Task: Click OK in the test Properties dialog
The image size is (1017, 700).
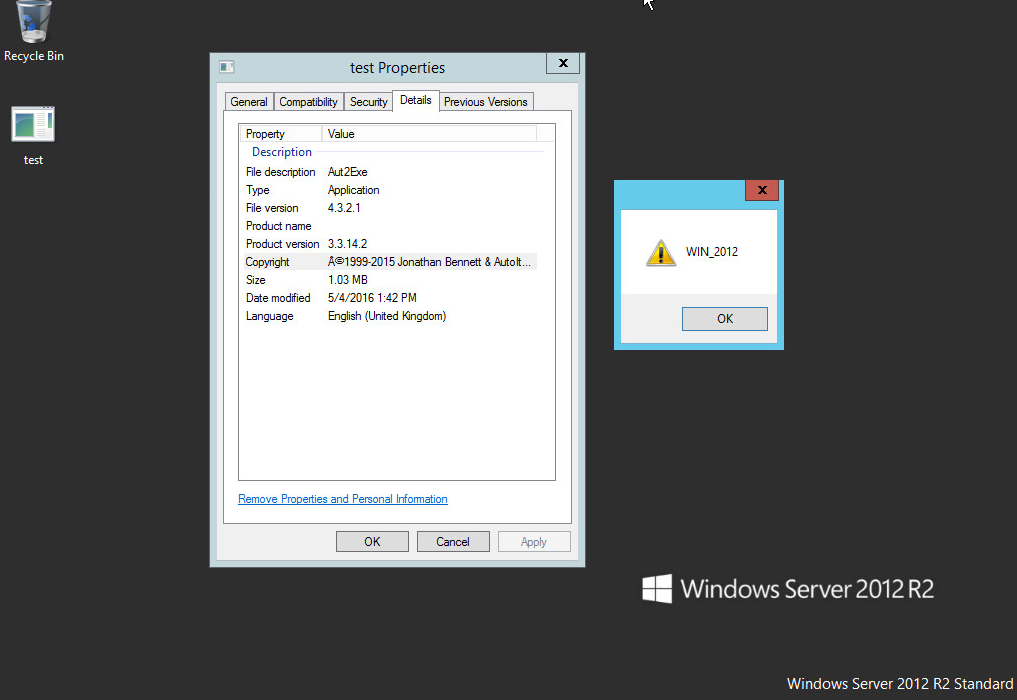Action: click(372, 542)
